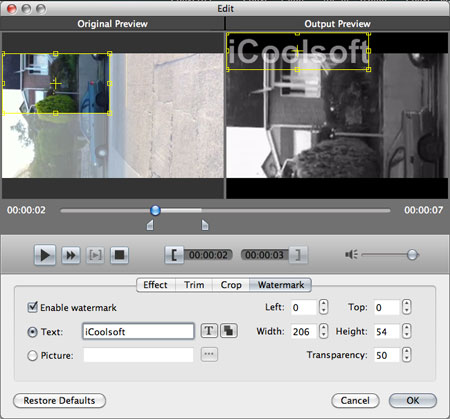Click the trim start time 00:00:02 field

tap(208, 255)
